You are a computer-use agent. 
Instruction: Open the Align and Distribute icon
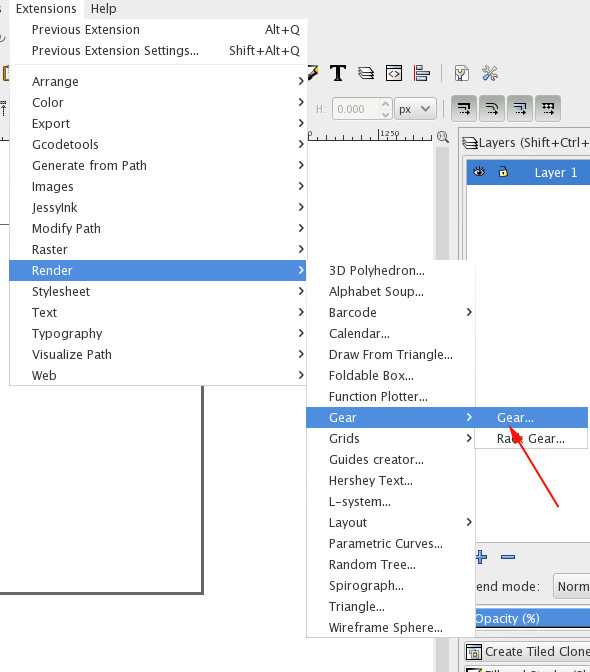[x=422, y=73]
